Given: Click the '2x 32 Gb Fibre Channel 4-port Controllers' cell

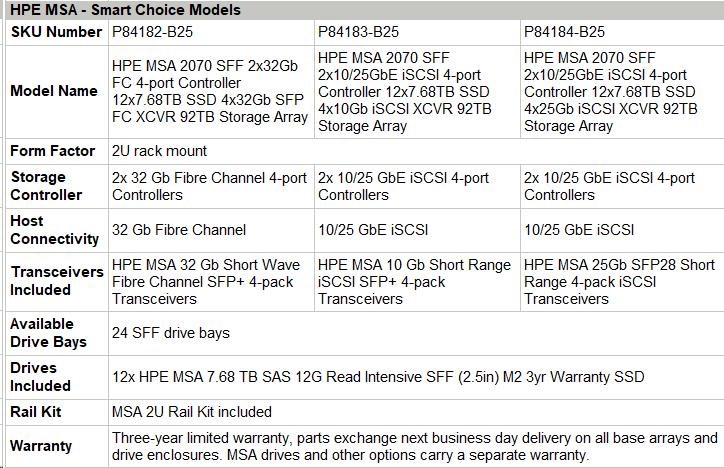Looking at the screenshot, I should (x=209, y=186).
